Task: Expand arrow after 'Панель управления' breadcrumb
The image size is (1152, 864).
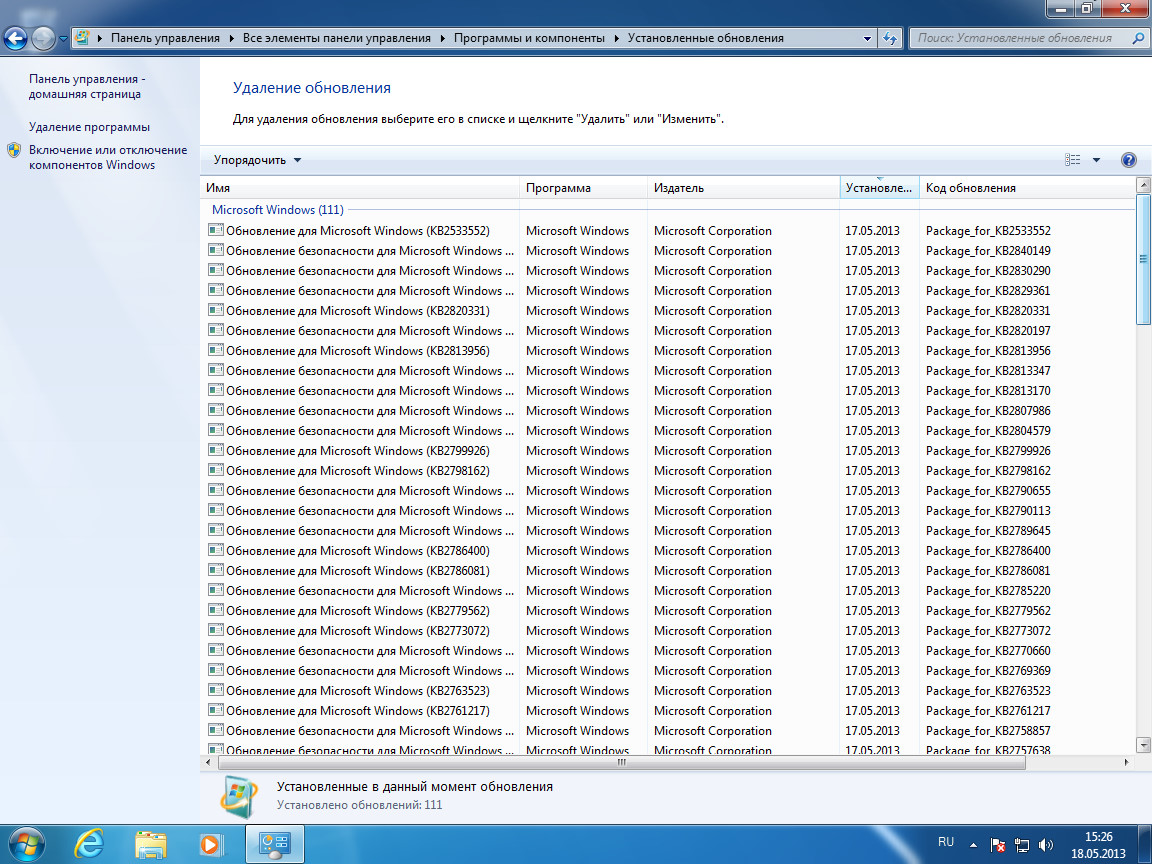Action: pyautogui.click(x=231, y=38)
